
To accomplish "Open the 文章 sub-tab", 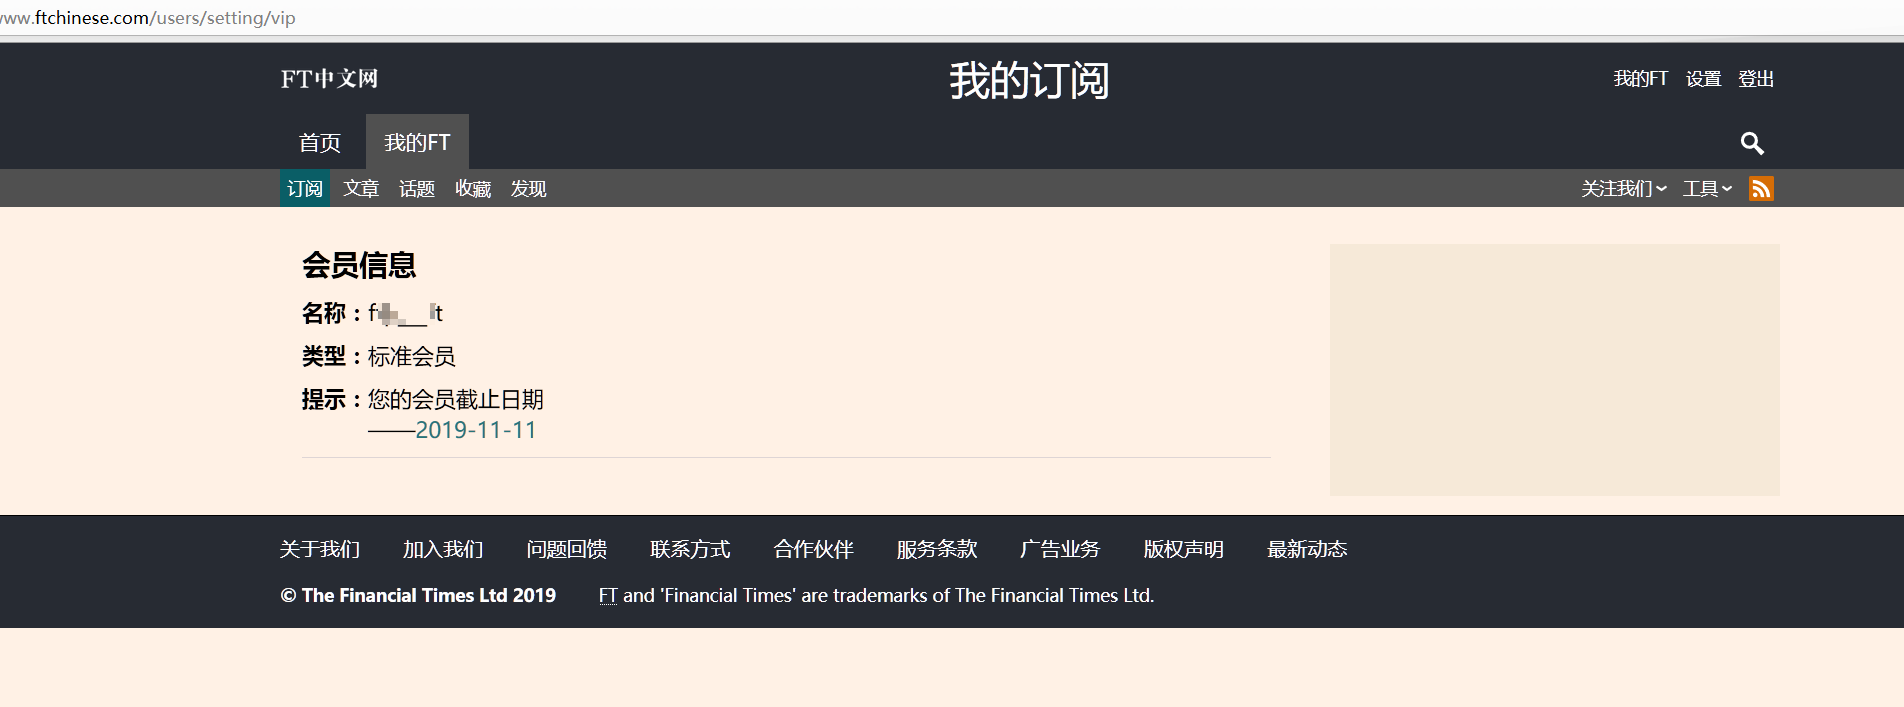I will click(361, 189).
